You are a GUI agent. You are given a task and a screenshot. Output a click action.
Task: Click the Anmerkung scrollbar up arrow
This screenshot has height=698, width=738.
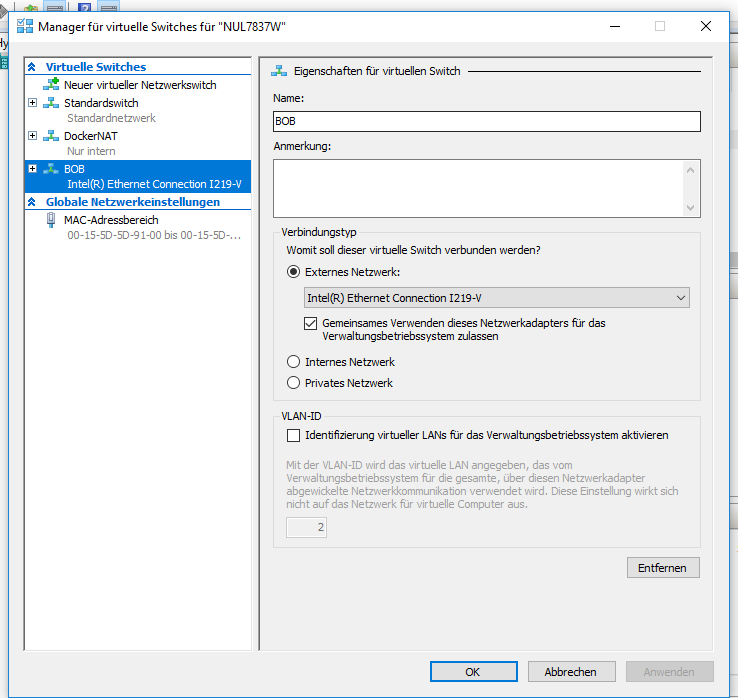(690, 170)
